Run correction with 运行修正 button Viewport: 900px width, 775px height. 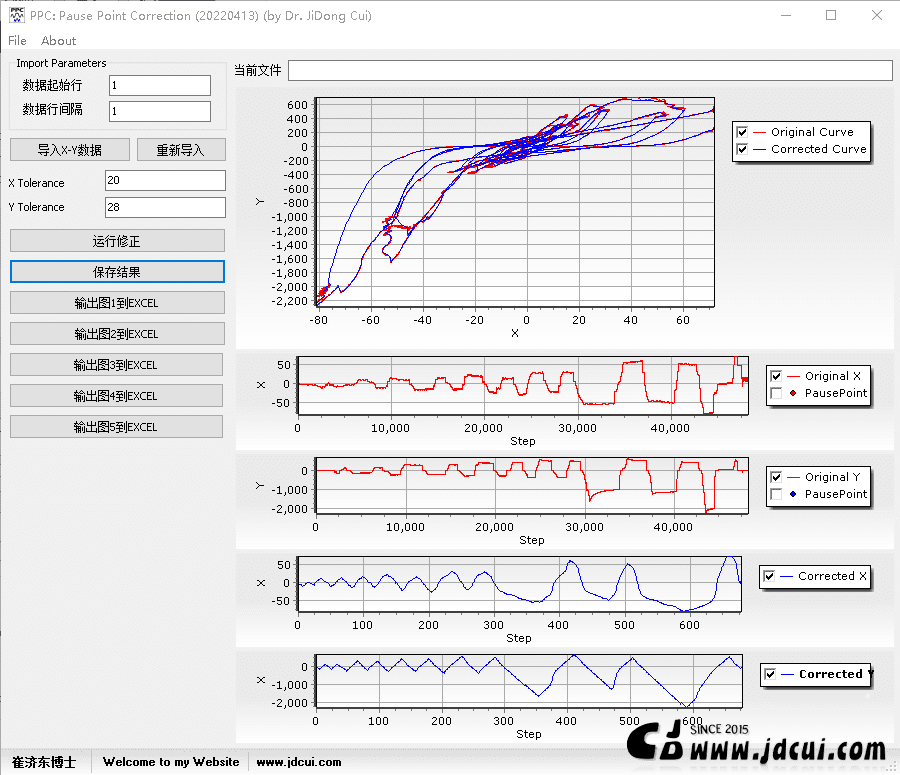pos(117,241)
